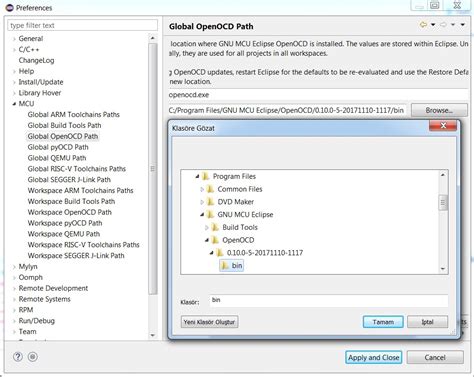Screen dimensions: 474x377
Task: Select Workspace ARM Toolchains Paths
Action: pos(80,191)
